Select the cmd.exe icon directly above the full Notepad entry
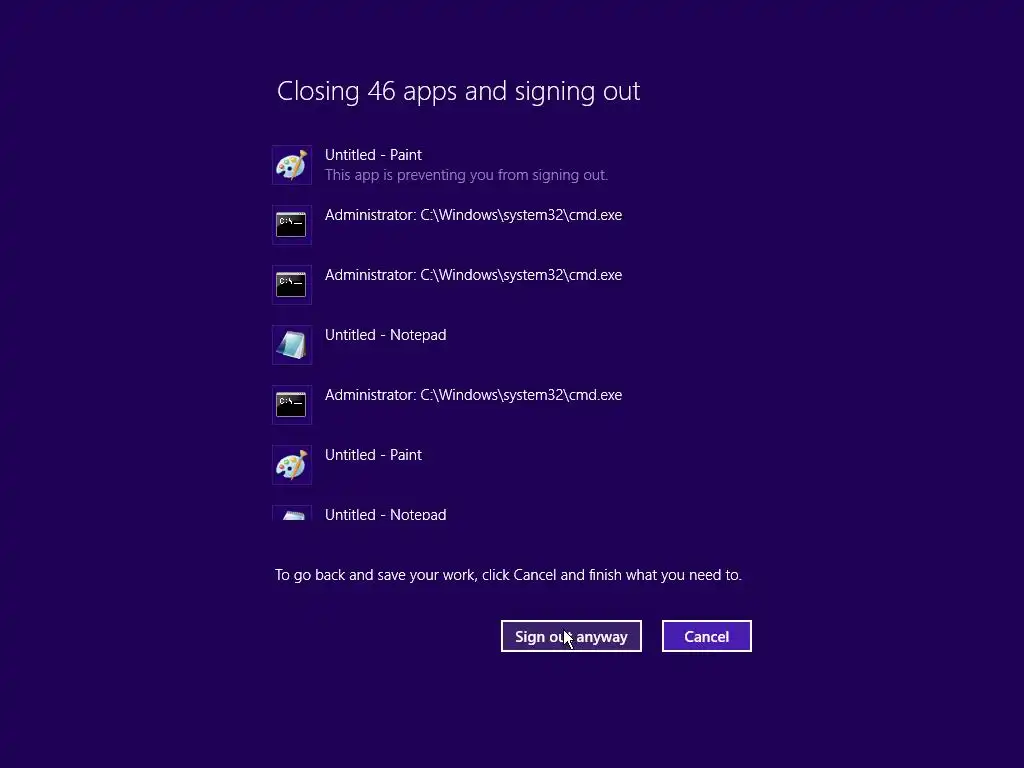The height and width of the screenshot is (768, 1024). (291, 285)
